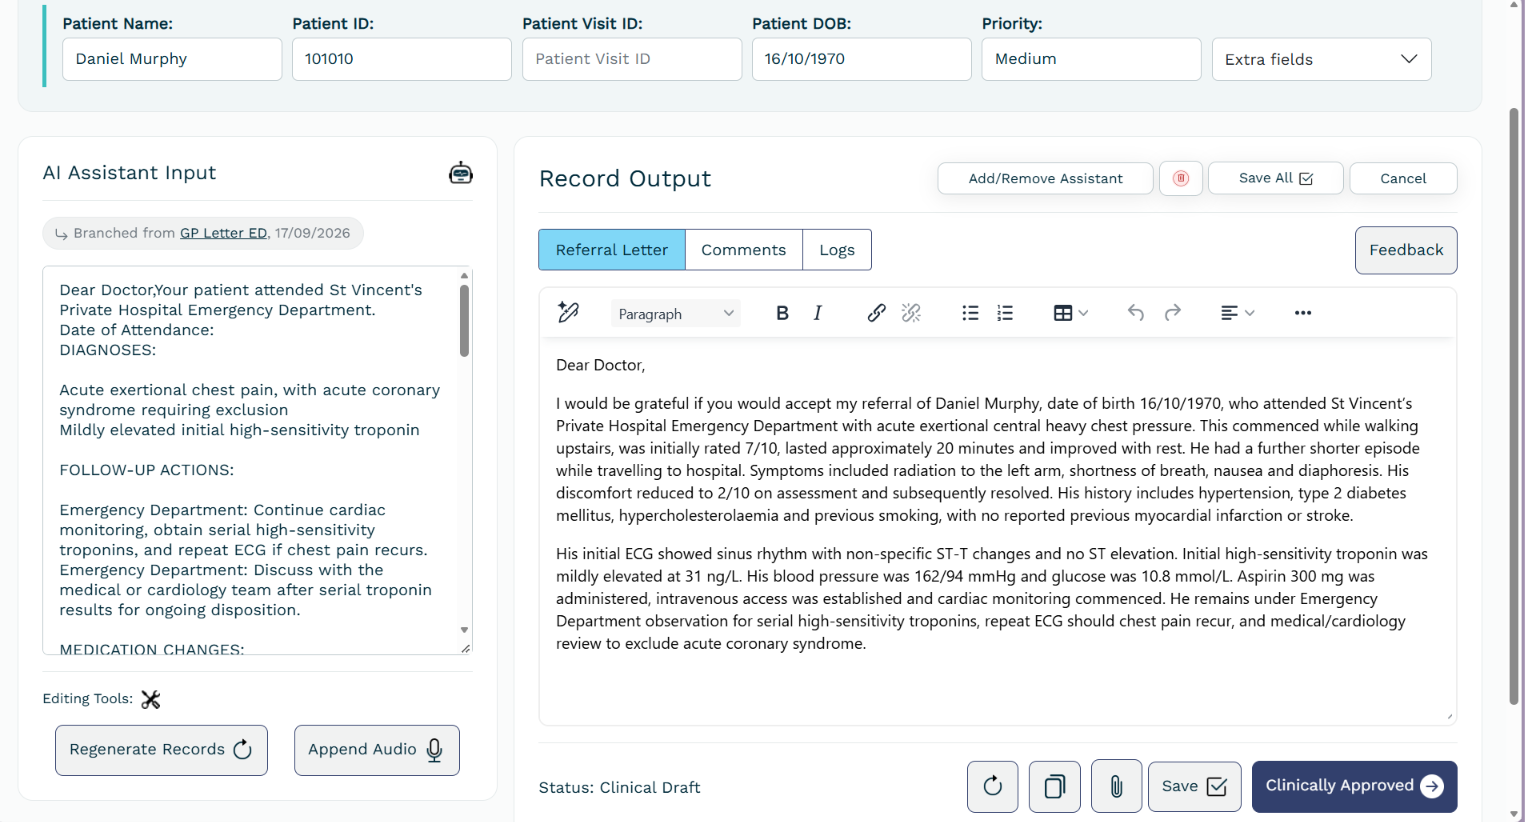Insert a link with the chain icon
Viewport: 1525px width, 822px height.
876,313
